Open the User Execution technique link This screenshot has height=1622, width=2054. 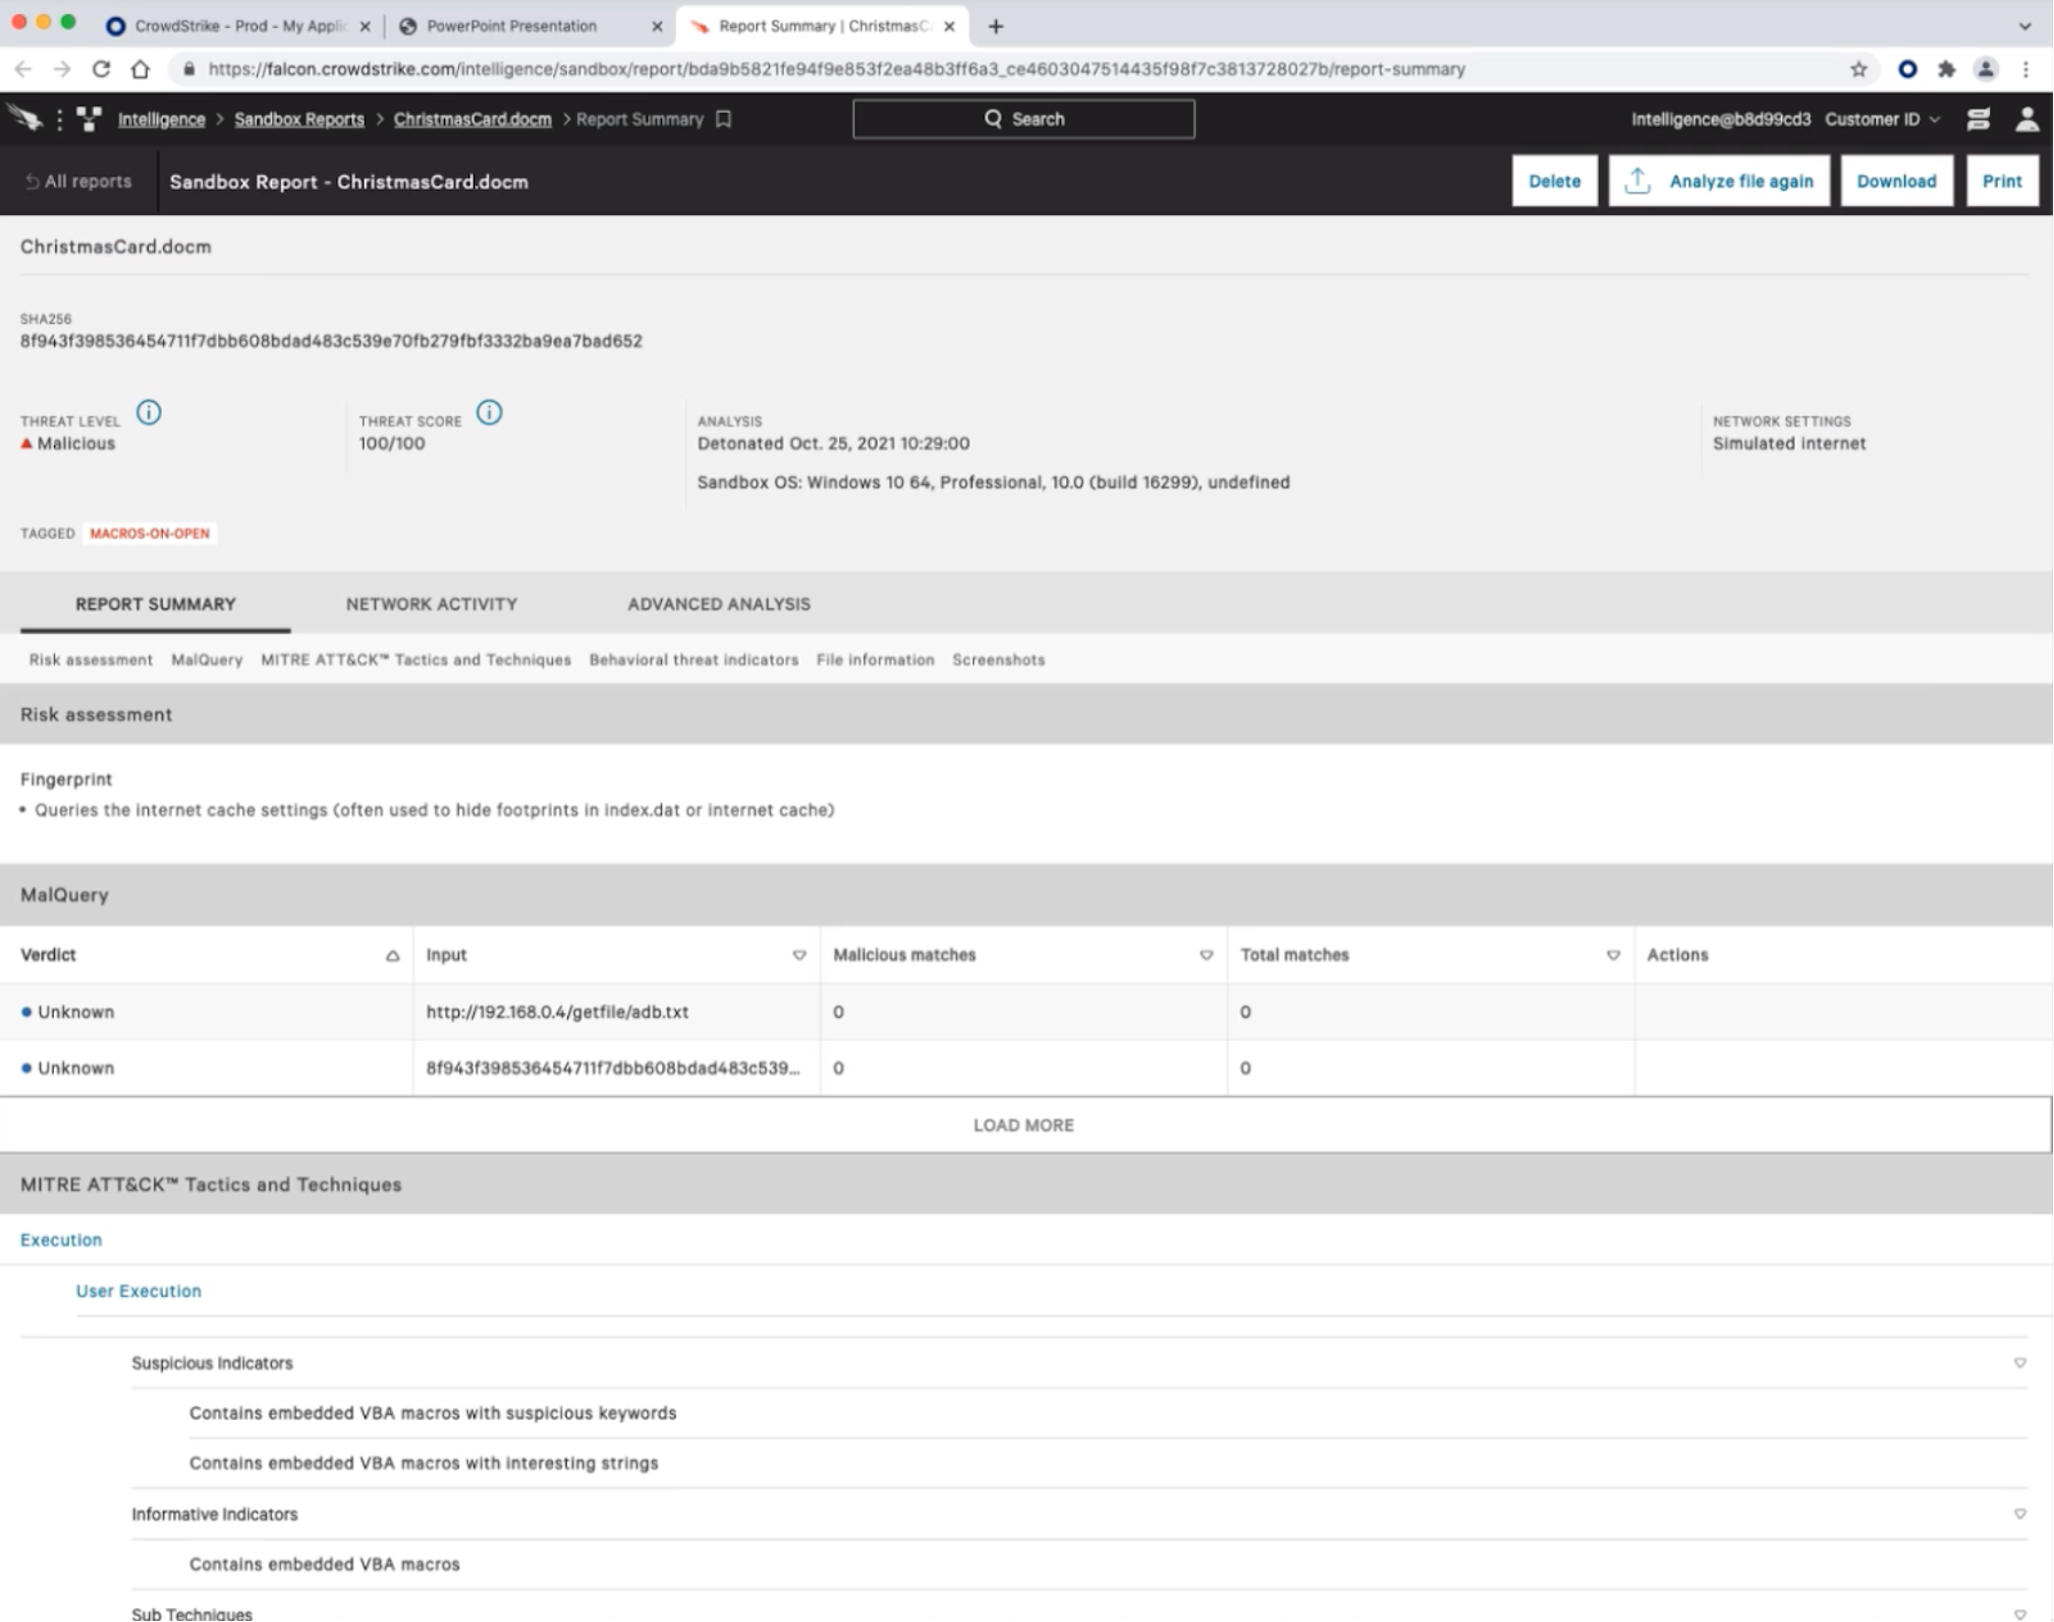pos(138,1291)
